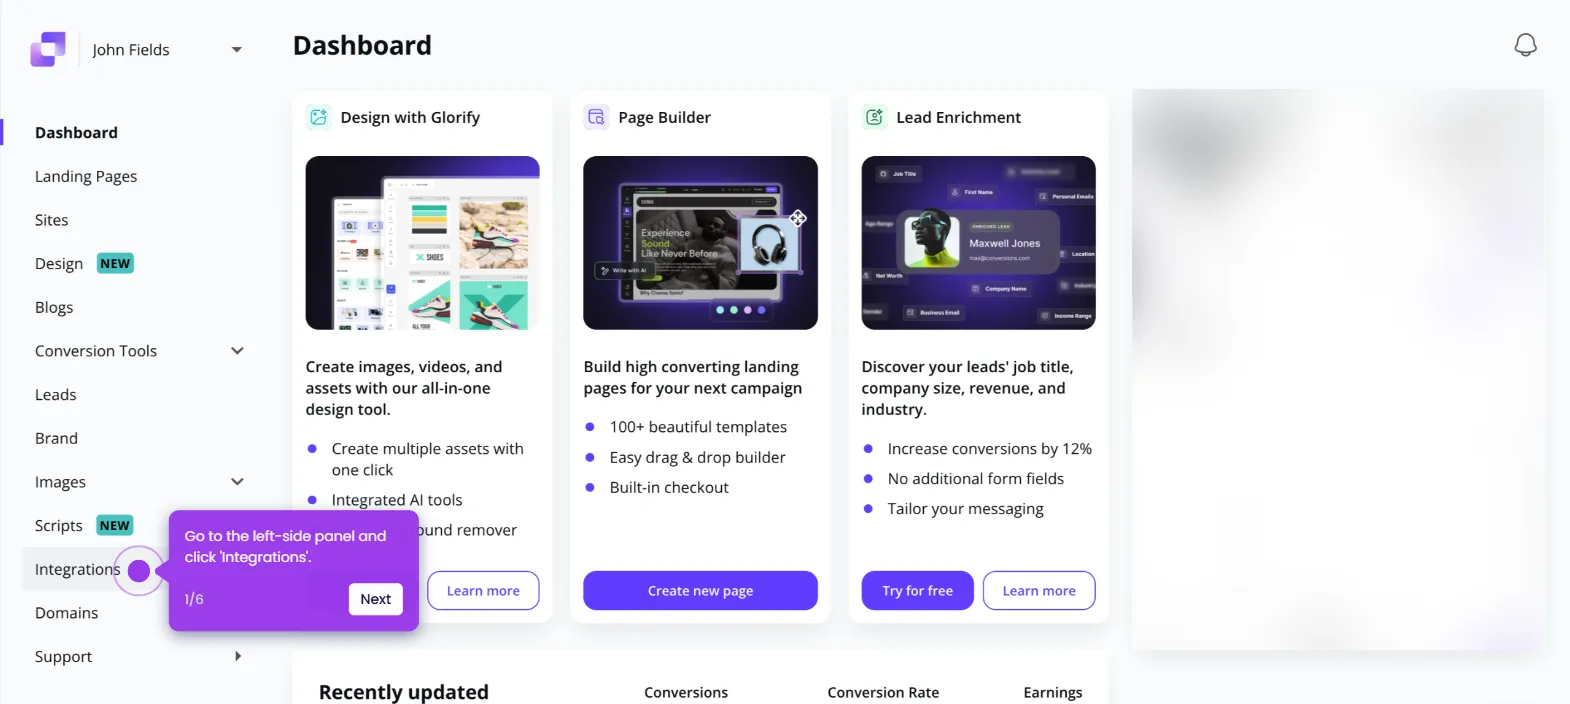Select Domains in the left panel

[67, 613]
